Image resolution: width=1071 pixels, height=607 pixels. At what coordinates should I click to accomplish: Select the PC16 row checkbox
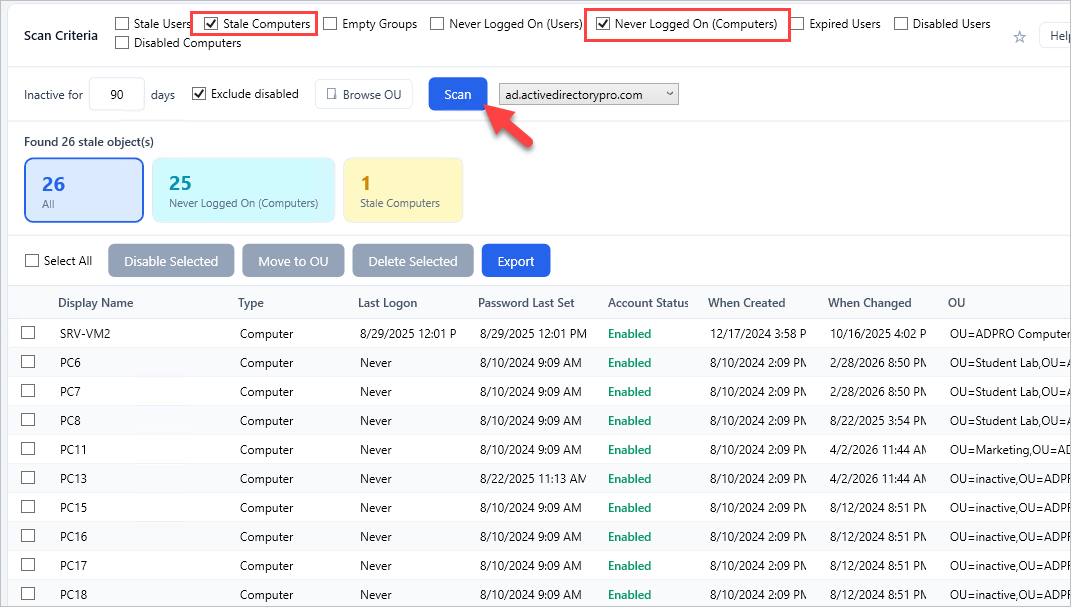pyautogui.click(x=28, y=536)
